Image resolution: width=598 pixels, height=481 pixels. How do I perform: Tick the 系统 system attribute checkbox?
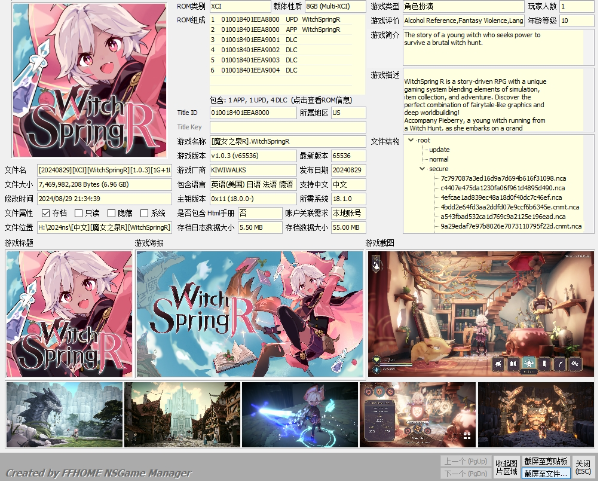point(144,213)
